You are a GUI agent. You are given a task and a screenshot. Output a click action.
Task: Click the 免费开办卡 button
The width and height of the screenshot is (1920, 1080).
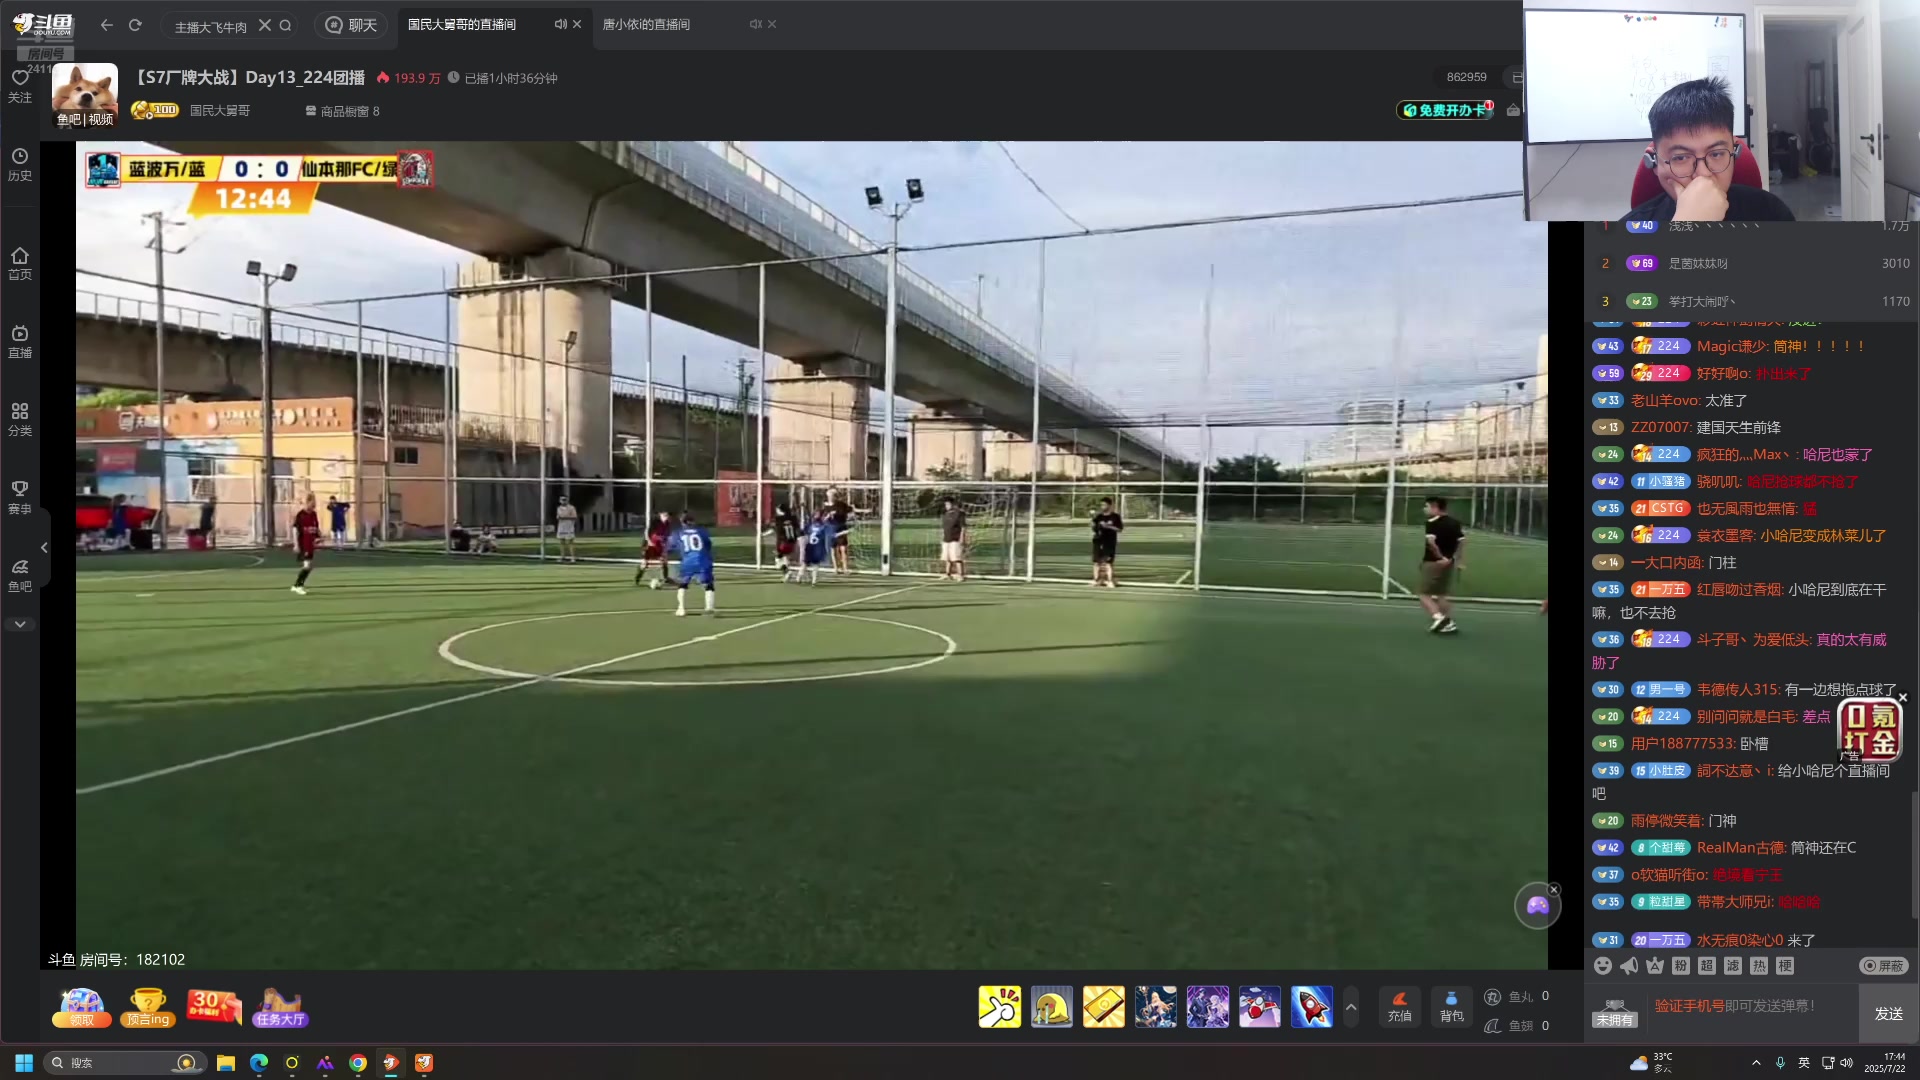pos(1446,110)
